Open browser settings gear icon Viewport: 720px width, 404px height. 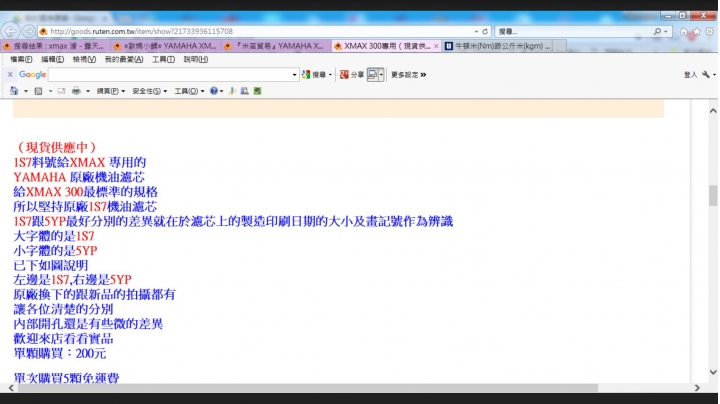[x=709, y=32]
